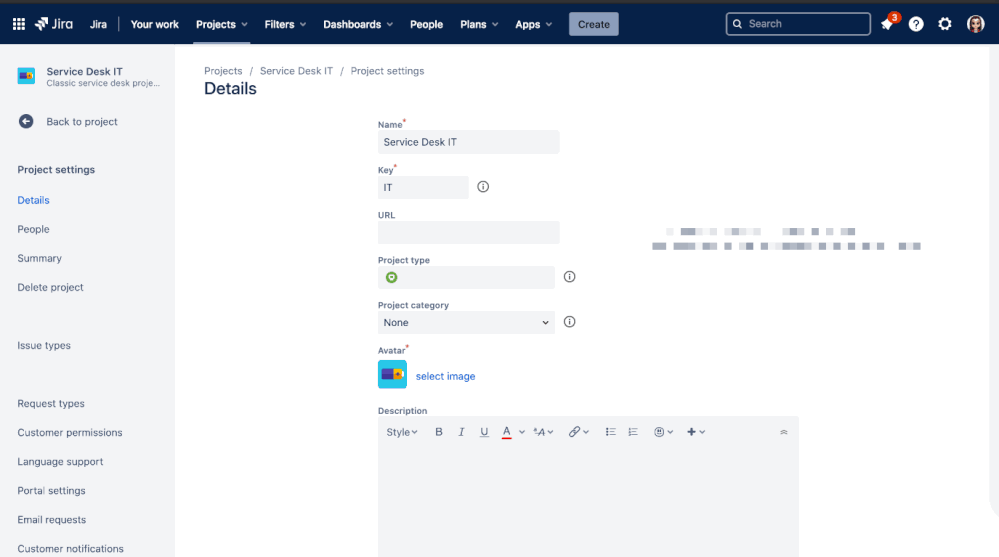Screen dimensions: 999x557
Task: Collapse the editor toolbar with chevrons icon
Action: (x=784, y=432)
